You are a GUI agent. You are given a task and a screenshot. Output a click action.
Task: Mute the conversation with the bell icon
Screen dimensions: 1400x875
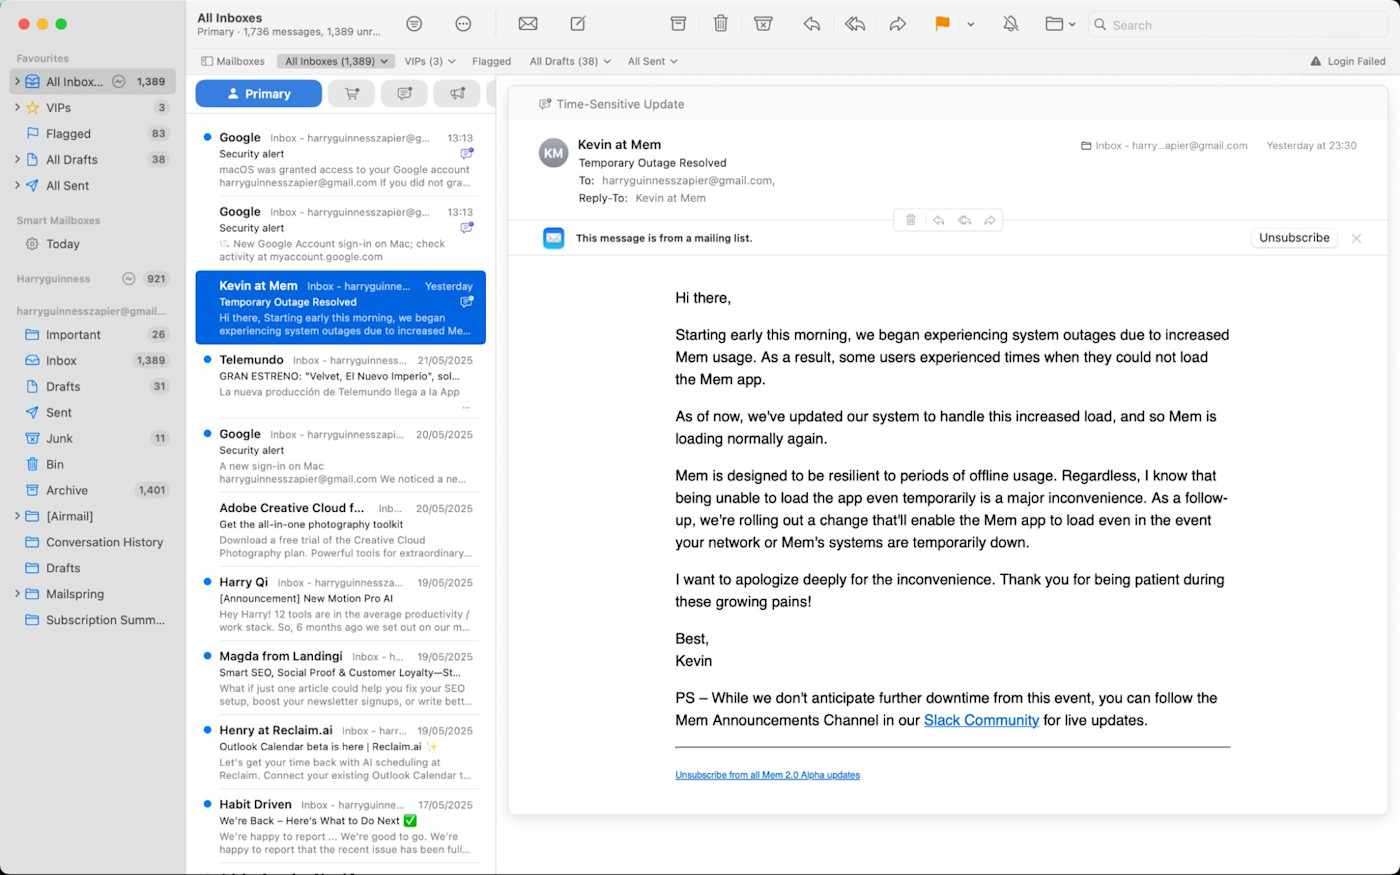(x=1011, y=24)
